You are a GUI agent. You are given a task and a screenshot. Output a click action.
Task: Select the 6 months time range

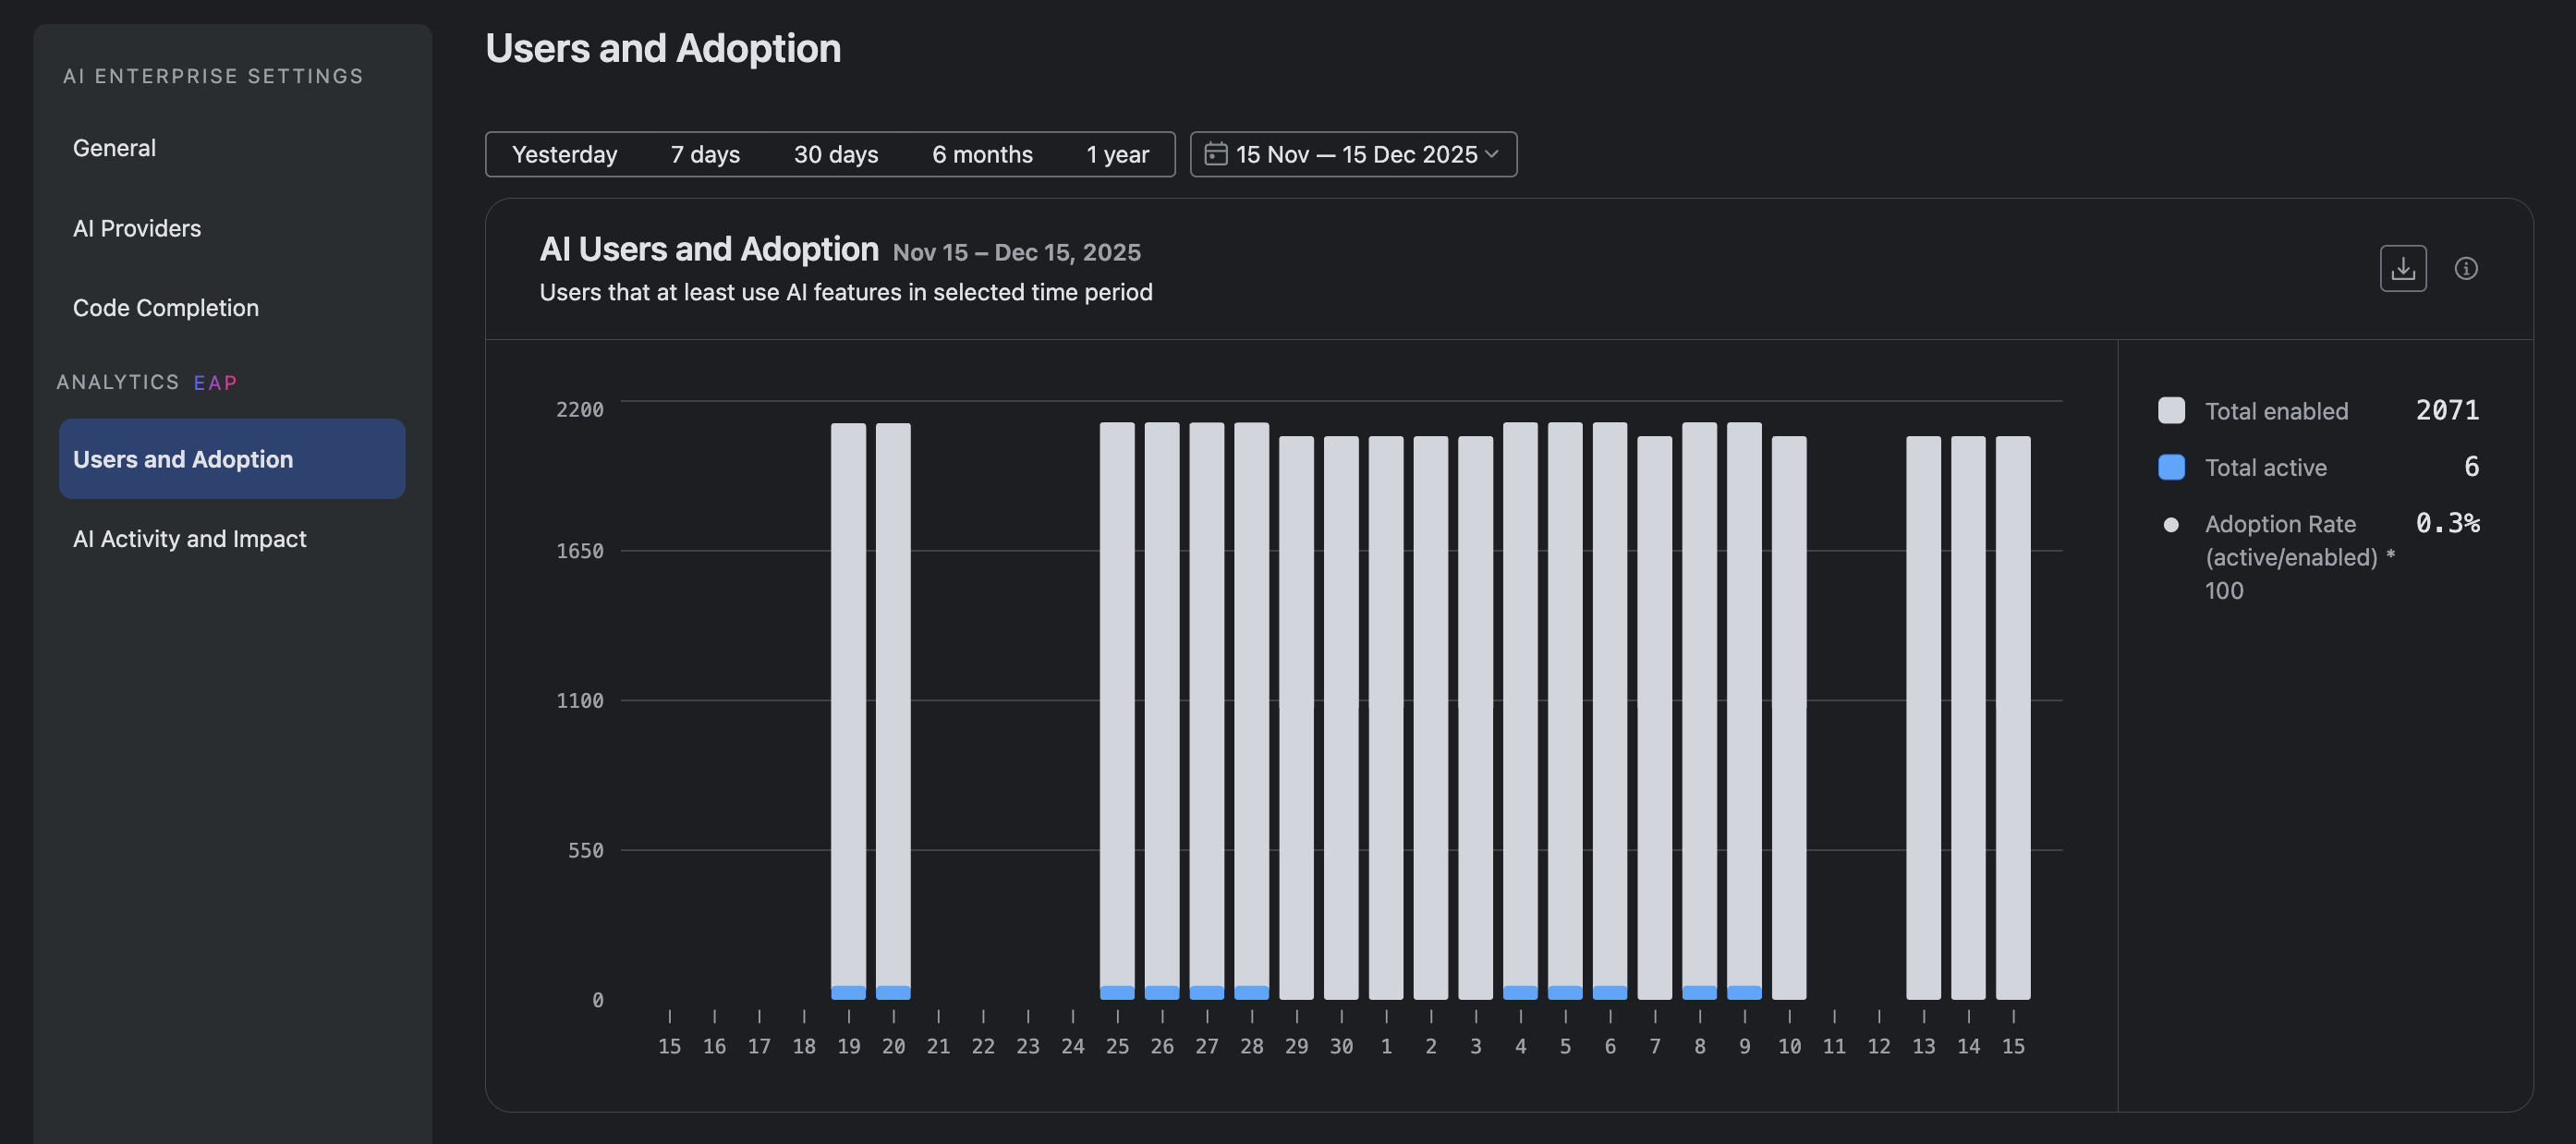pos(982,154)
